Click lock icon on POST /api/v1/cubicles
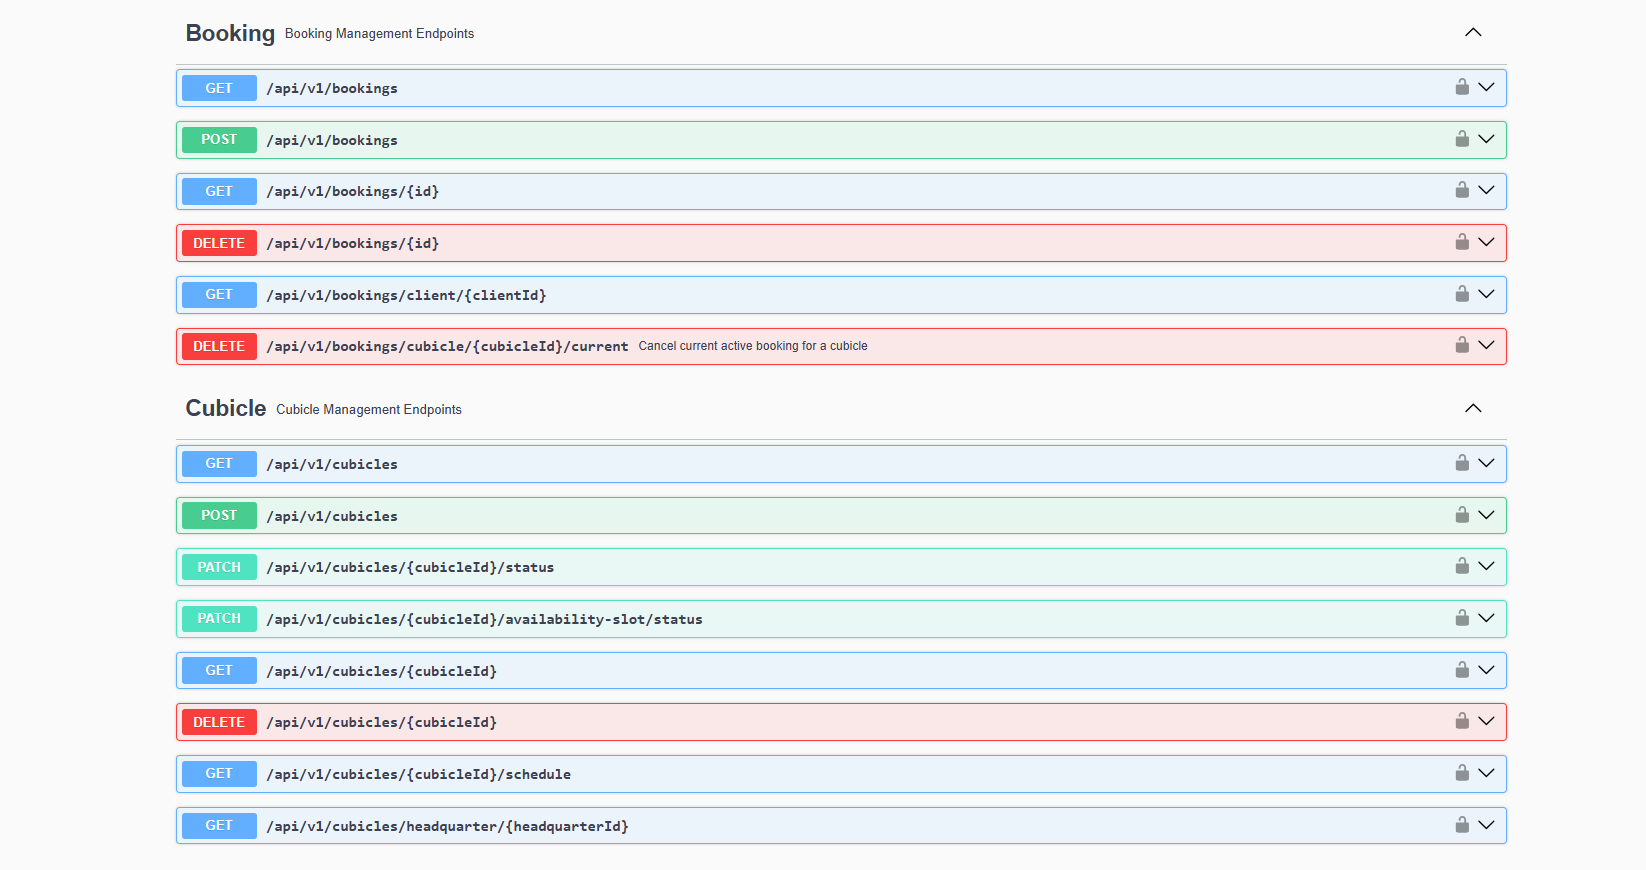The image size is (1646, 870). [x=1461, y=515]
